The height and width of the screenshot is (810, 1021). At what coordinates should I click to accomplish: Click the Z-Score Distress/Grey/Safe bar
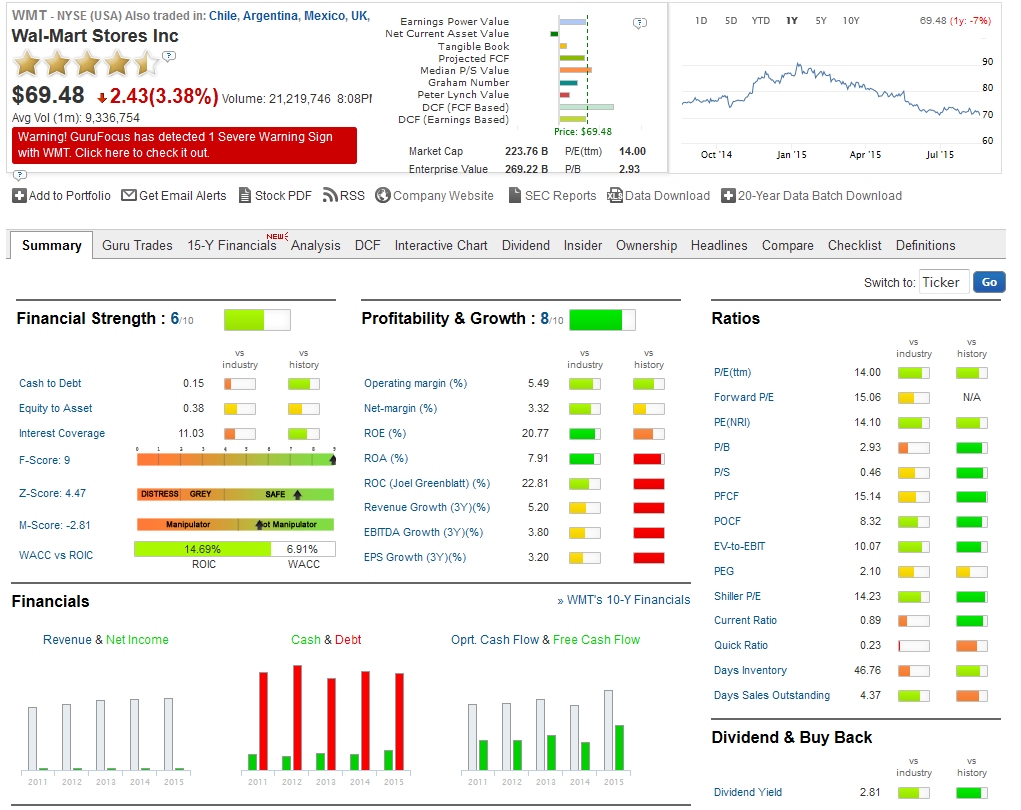click(x=235, y=494)
